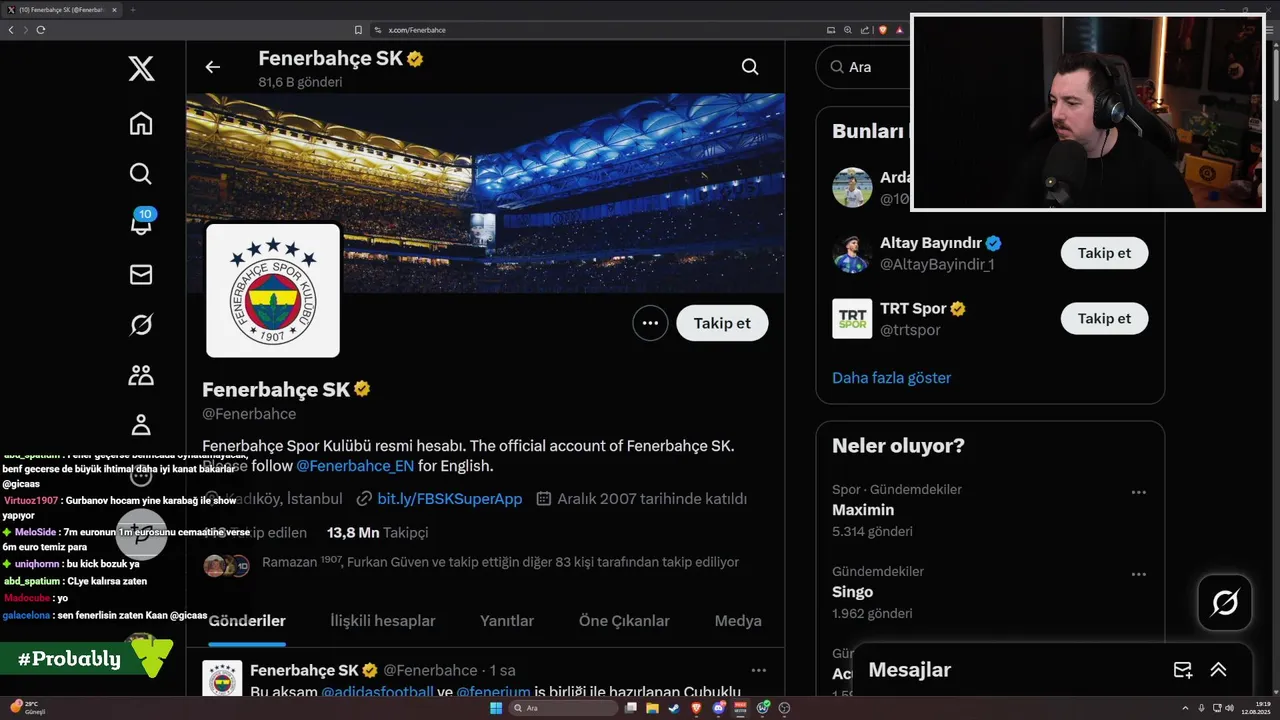Open the TRT Spor suggested name
The height and width of the screenshot is (720, 1280).
tap(913, 308)
